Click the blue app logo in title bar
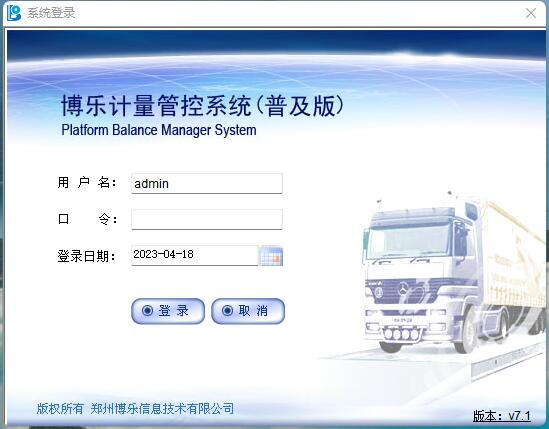Screen dimensions: 549x429 [14, 13]
